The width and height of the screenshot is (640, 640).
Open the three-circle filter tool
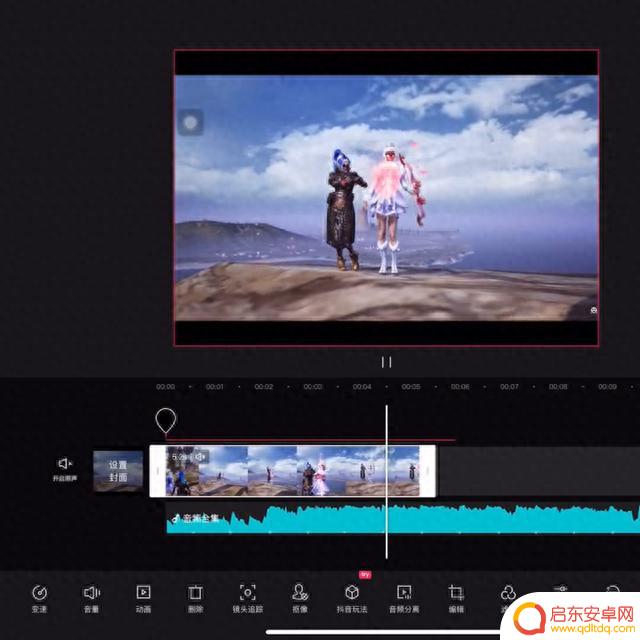(507, 593)
